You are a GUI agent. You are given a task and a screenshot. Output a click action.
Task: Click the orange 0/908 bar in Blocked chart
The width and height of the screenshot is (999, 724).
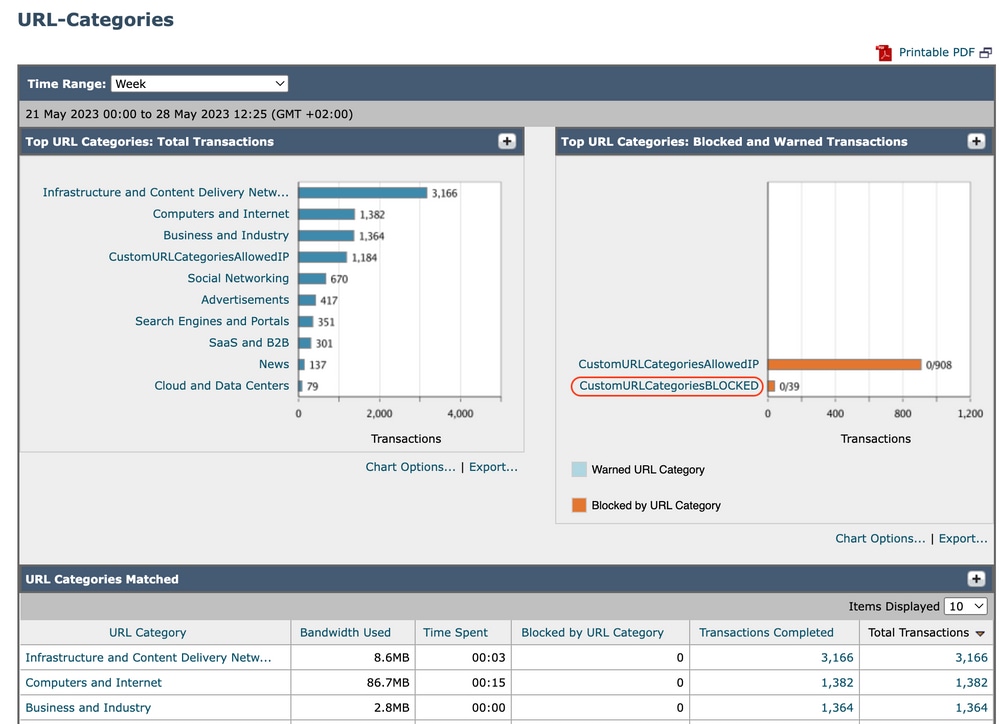(845, 365)
